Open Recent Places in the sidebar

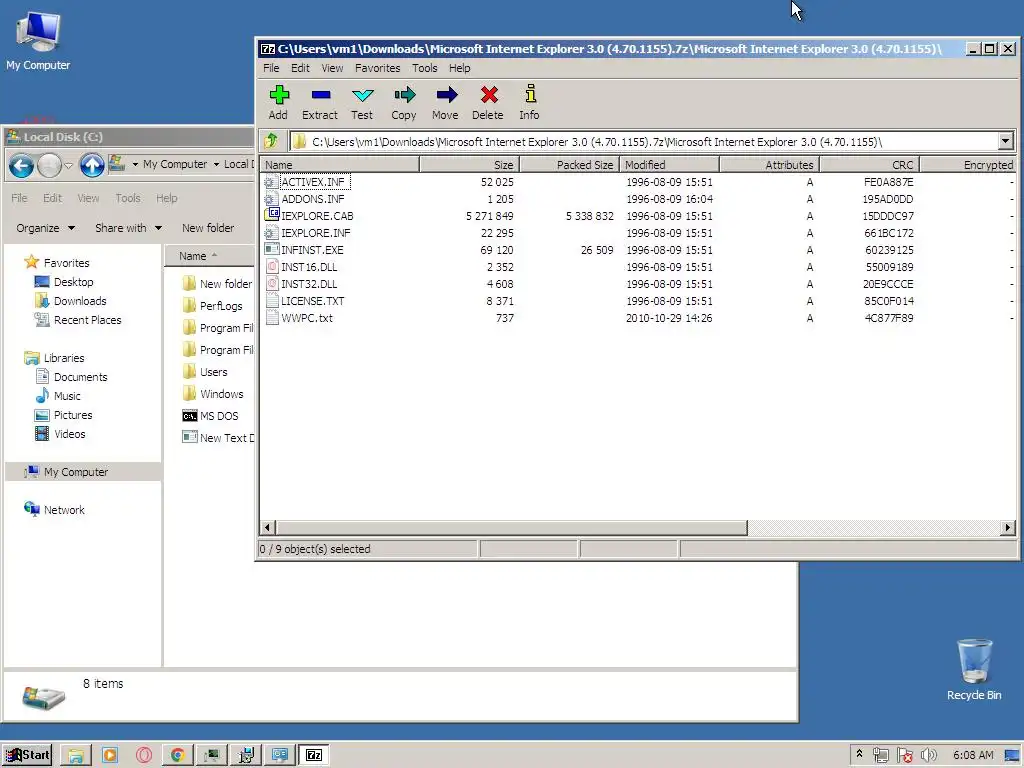click(x=88, y=319)
